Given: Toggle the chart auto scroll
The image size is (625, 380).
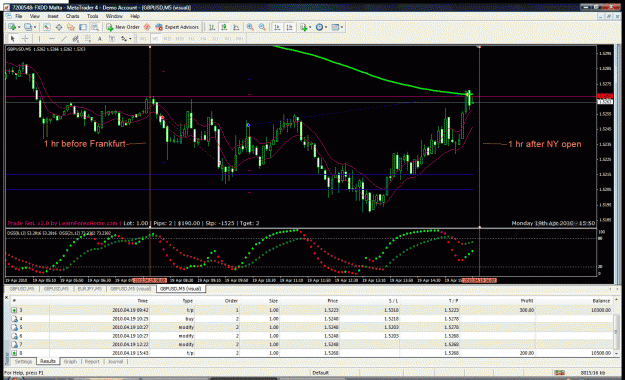Looking at the screenshot, I should point(277,27).
